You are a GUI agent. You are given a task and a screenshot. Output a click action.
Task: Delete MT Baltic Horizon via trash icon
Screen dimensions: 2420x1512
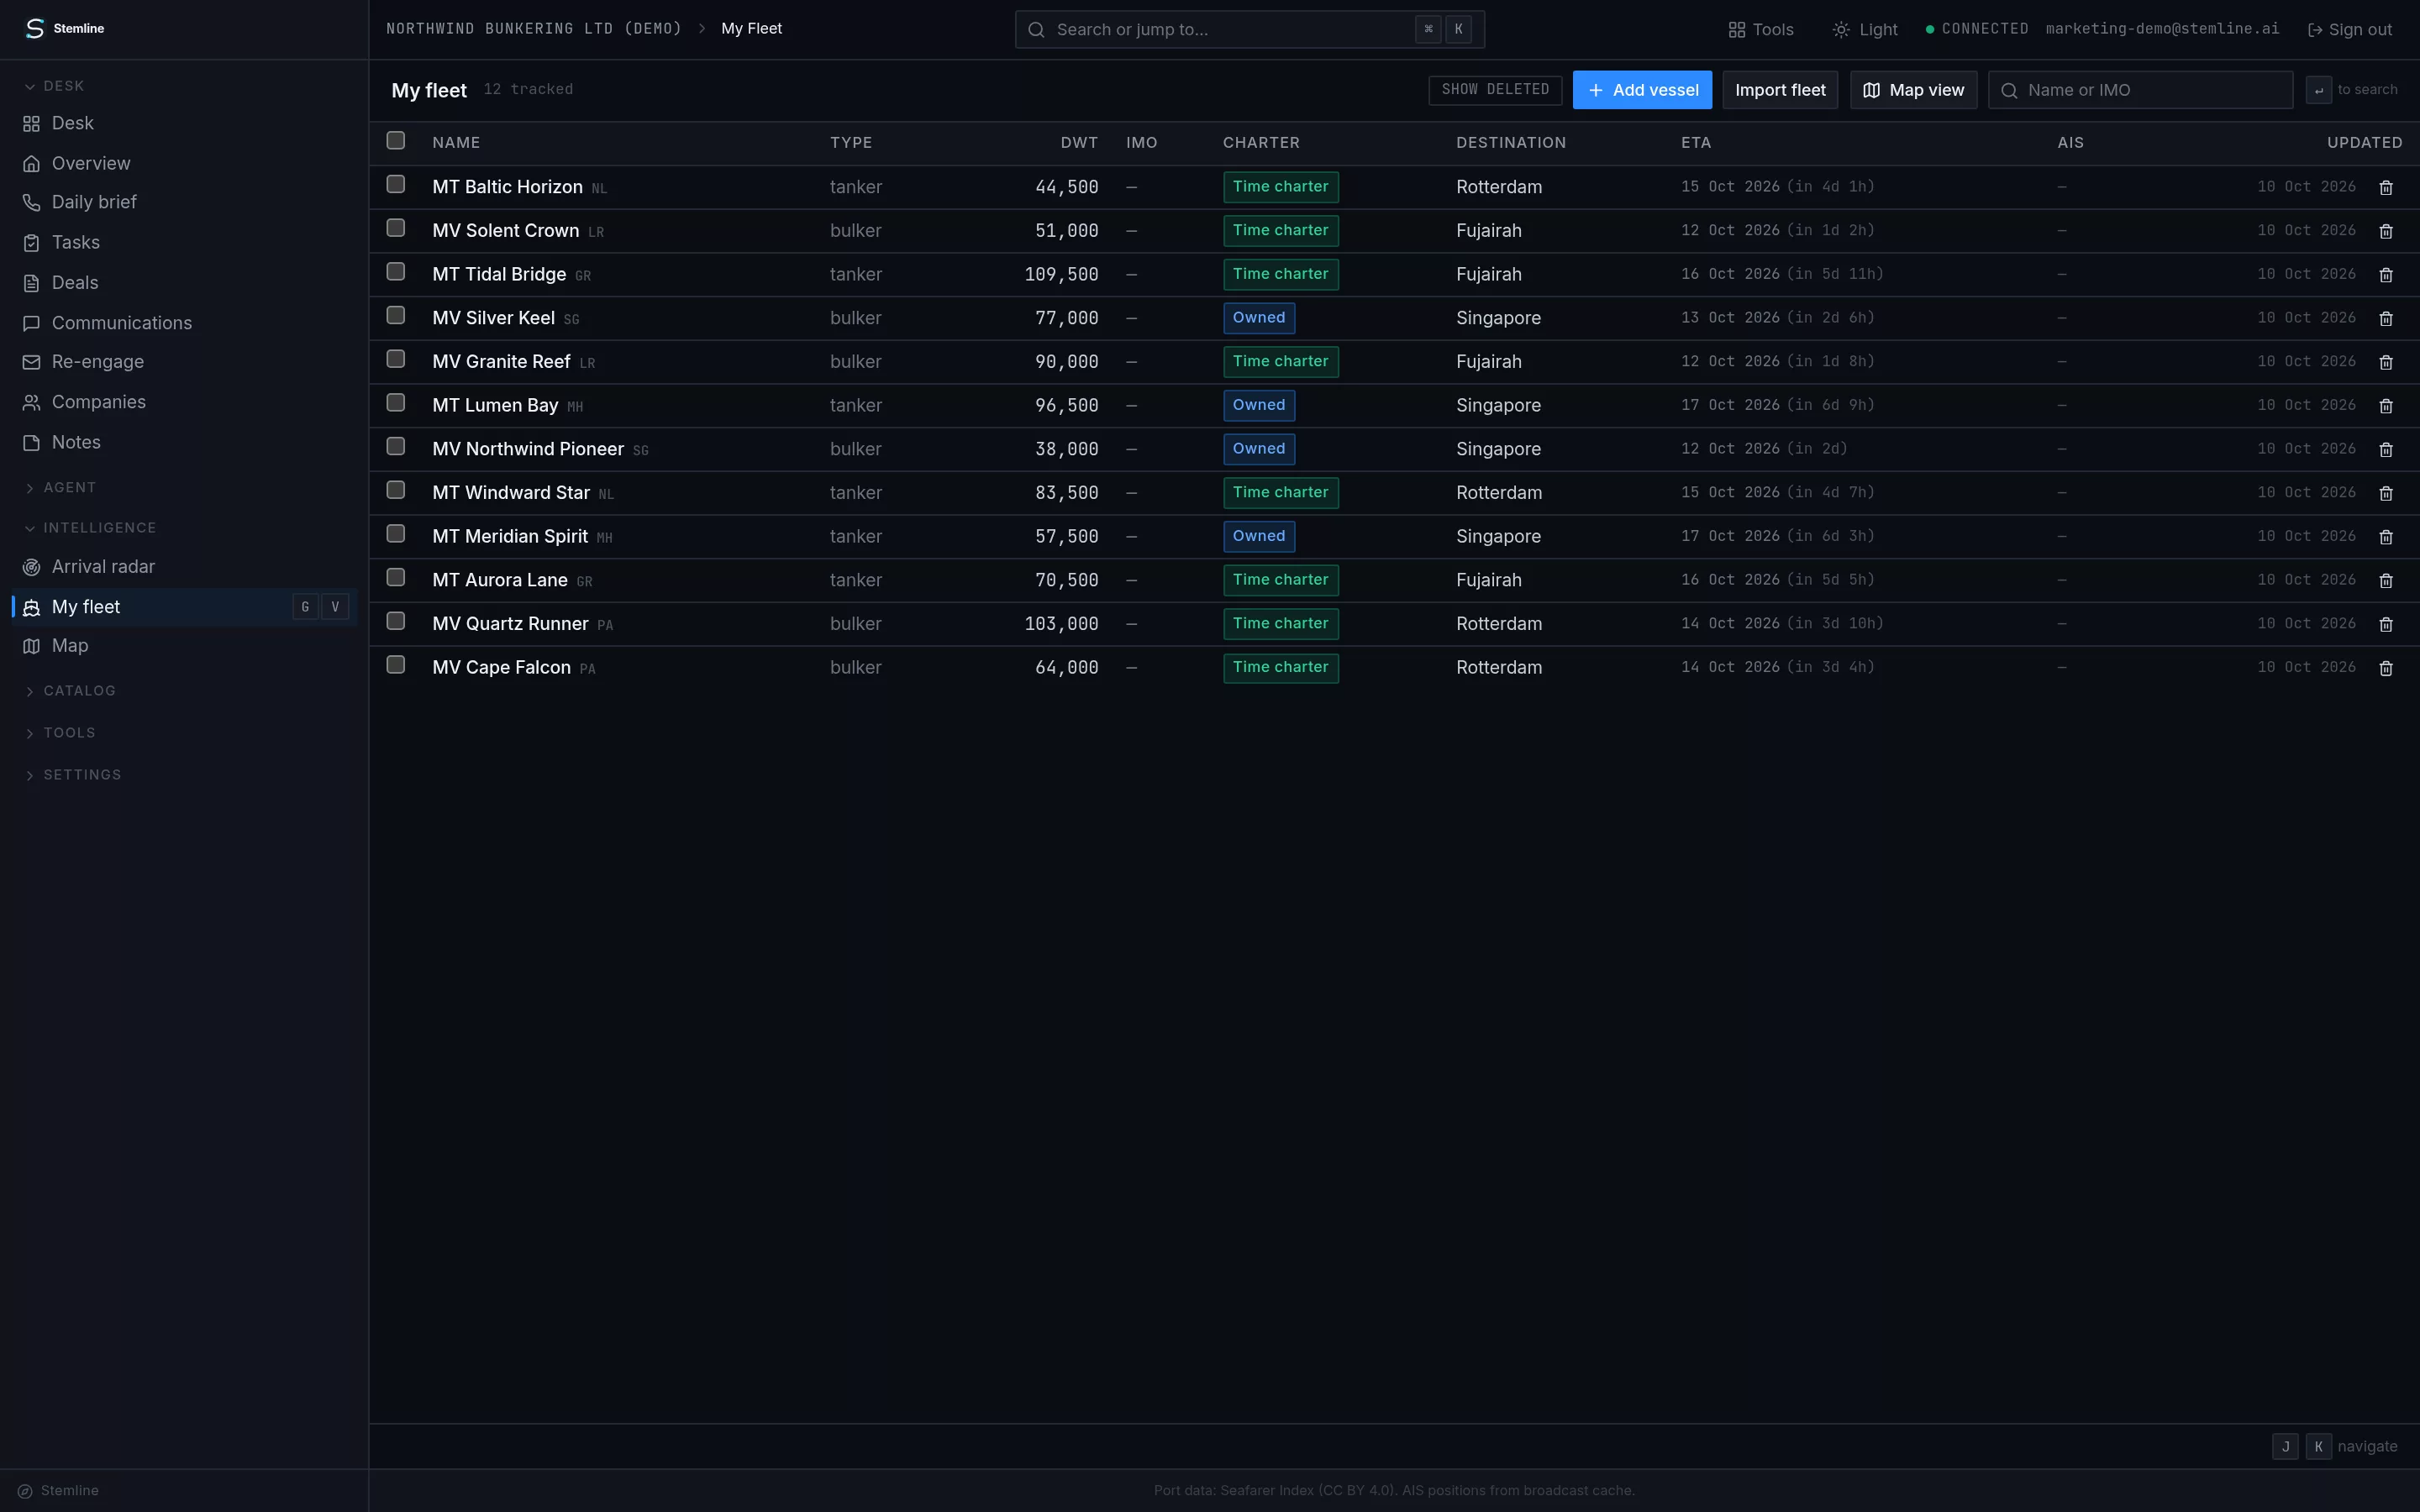[x=2385, y=188]
